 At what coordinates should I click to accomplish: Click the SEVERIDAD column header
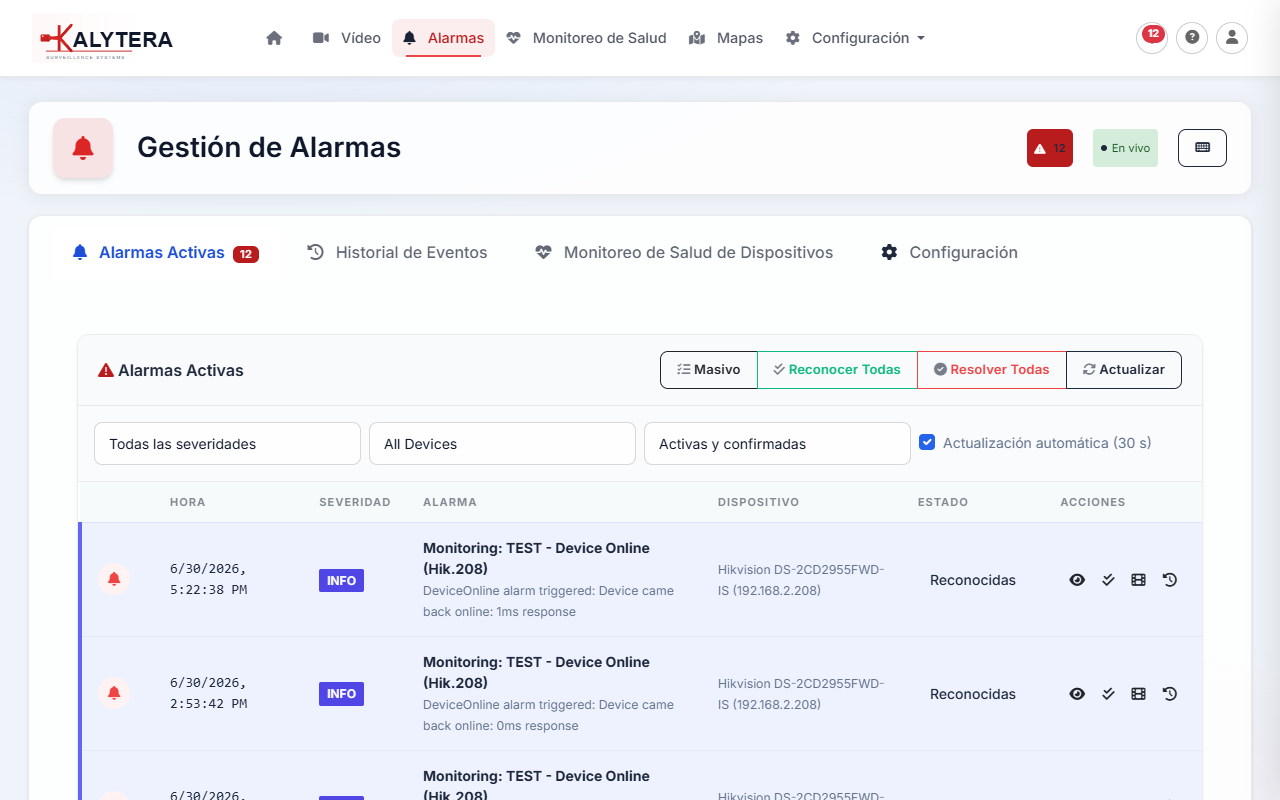(355, 502)
